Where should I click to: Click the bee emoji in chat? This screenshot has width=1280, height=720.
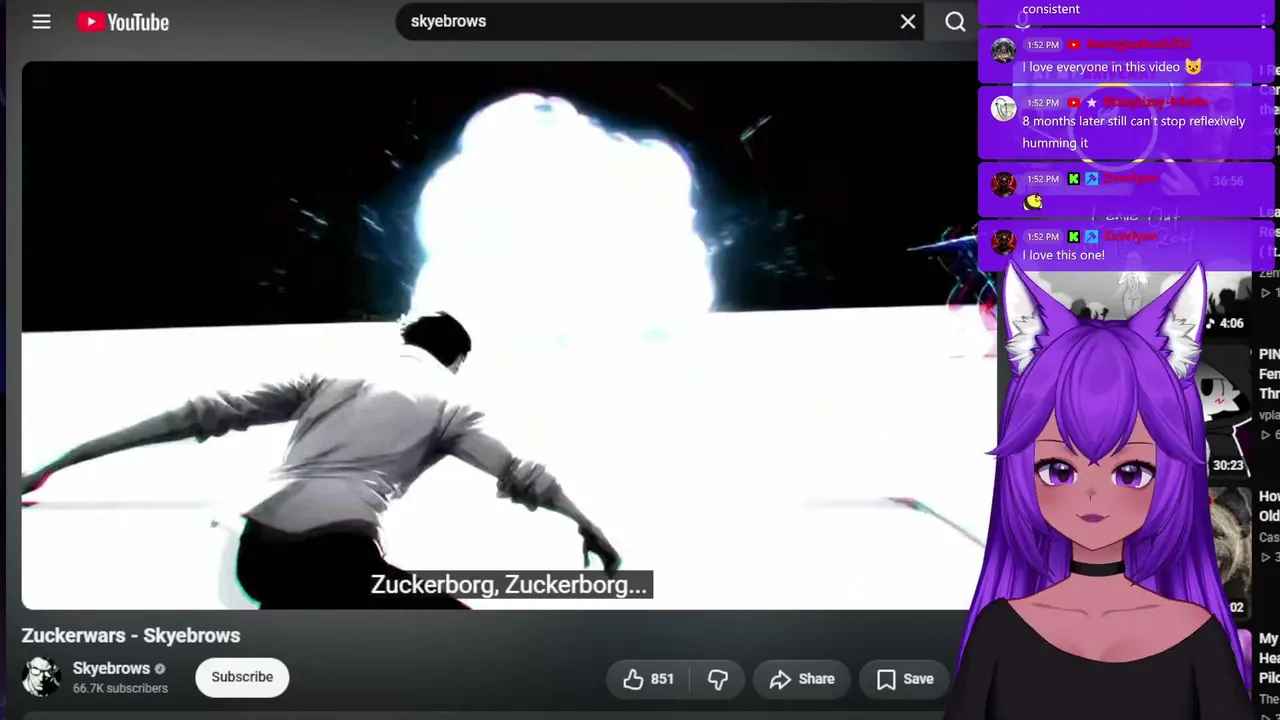[1033, 202]
